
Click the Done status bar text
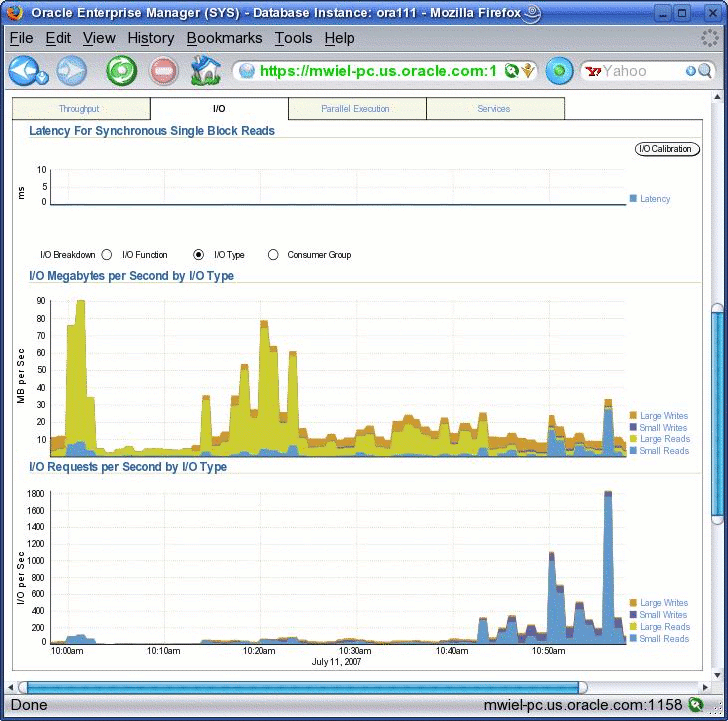tap(29, 705)
